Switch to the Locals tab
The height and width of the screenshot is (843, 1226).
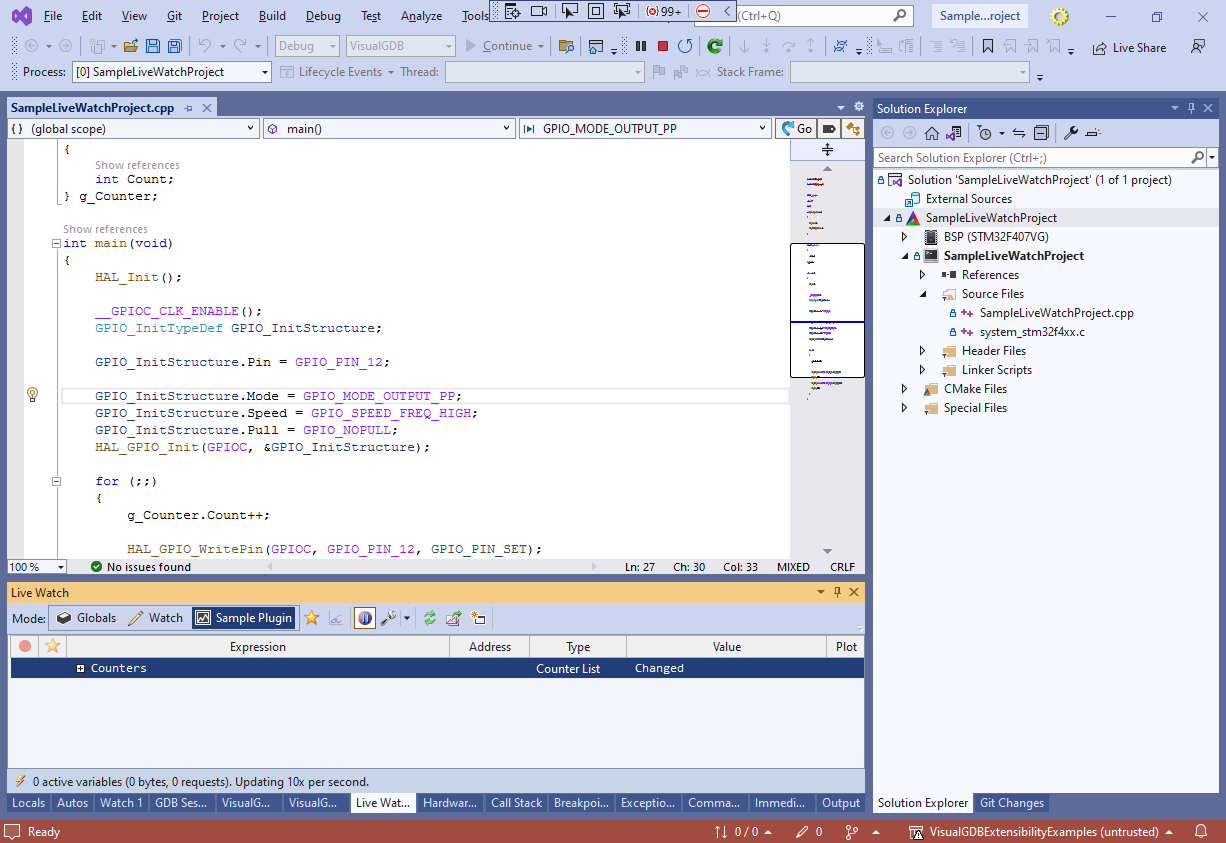(x=29, y=803)
